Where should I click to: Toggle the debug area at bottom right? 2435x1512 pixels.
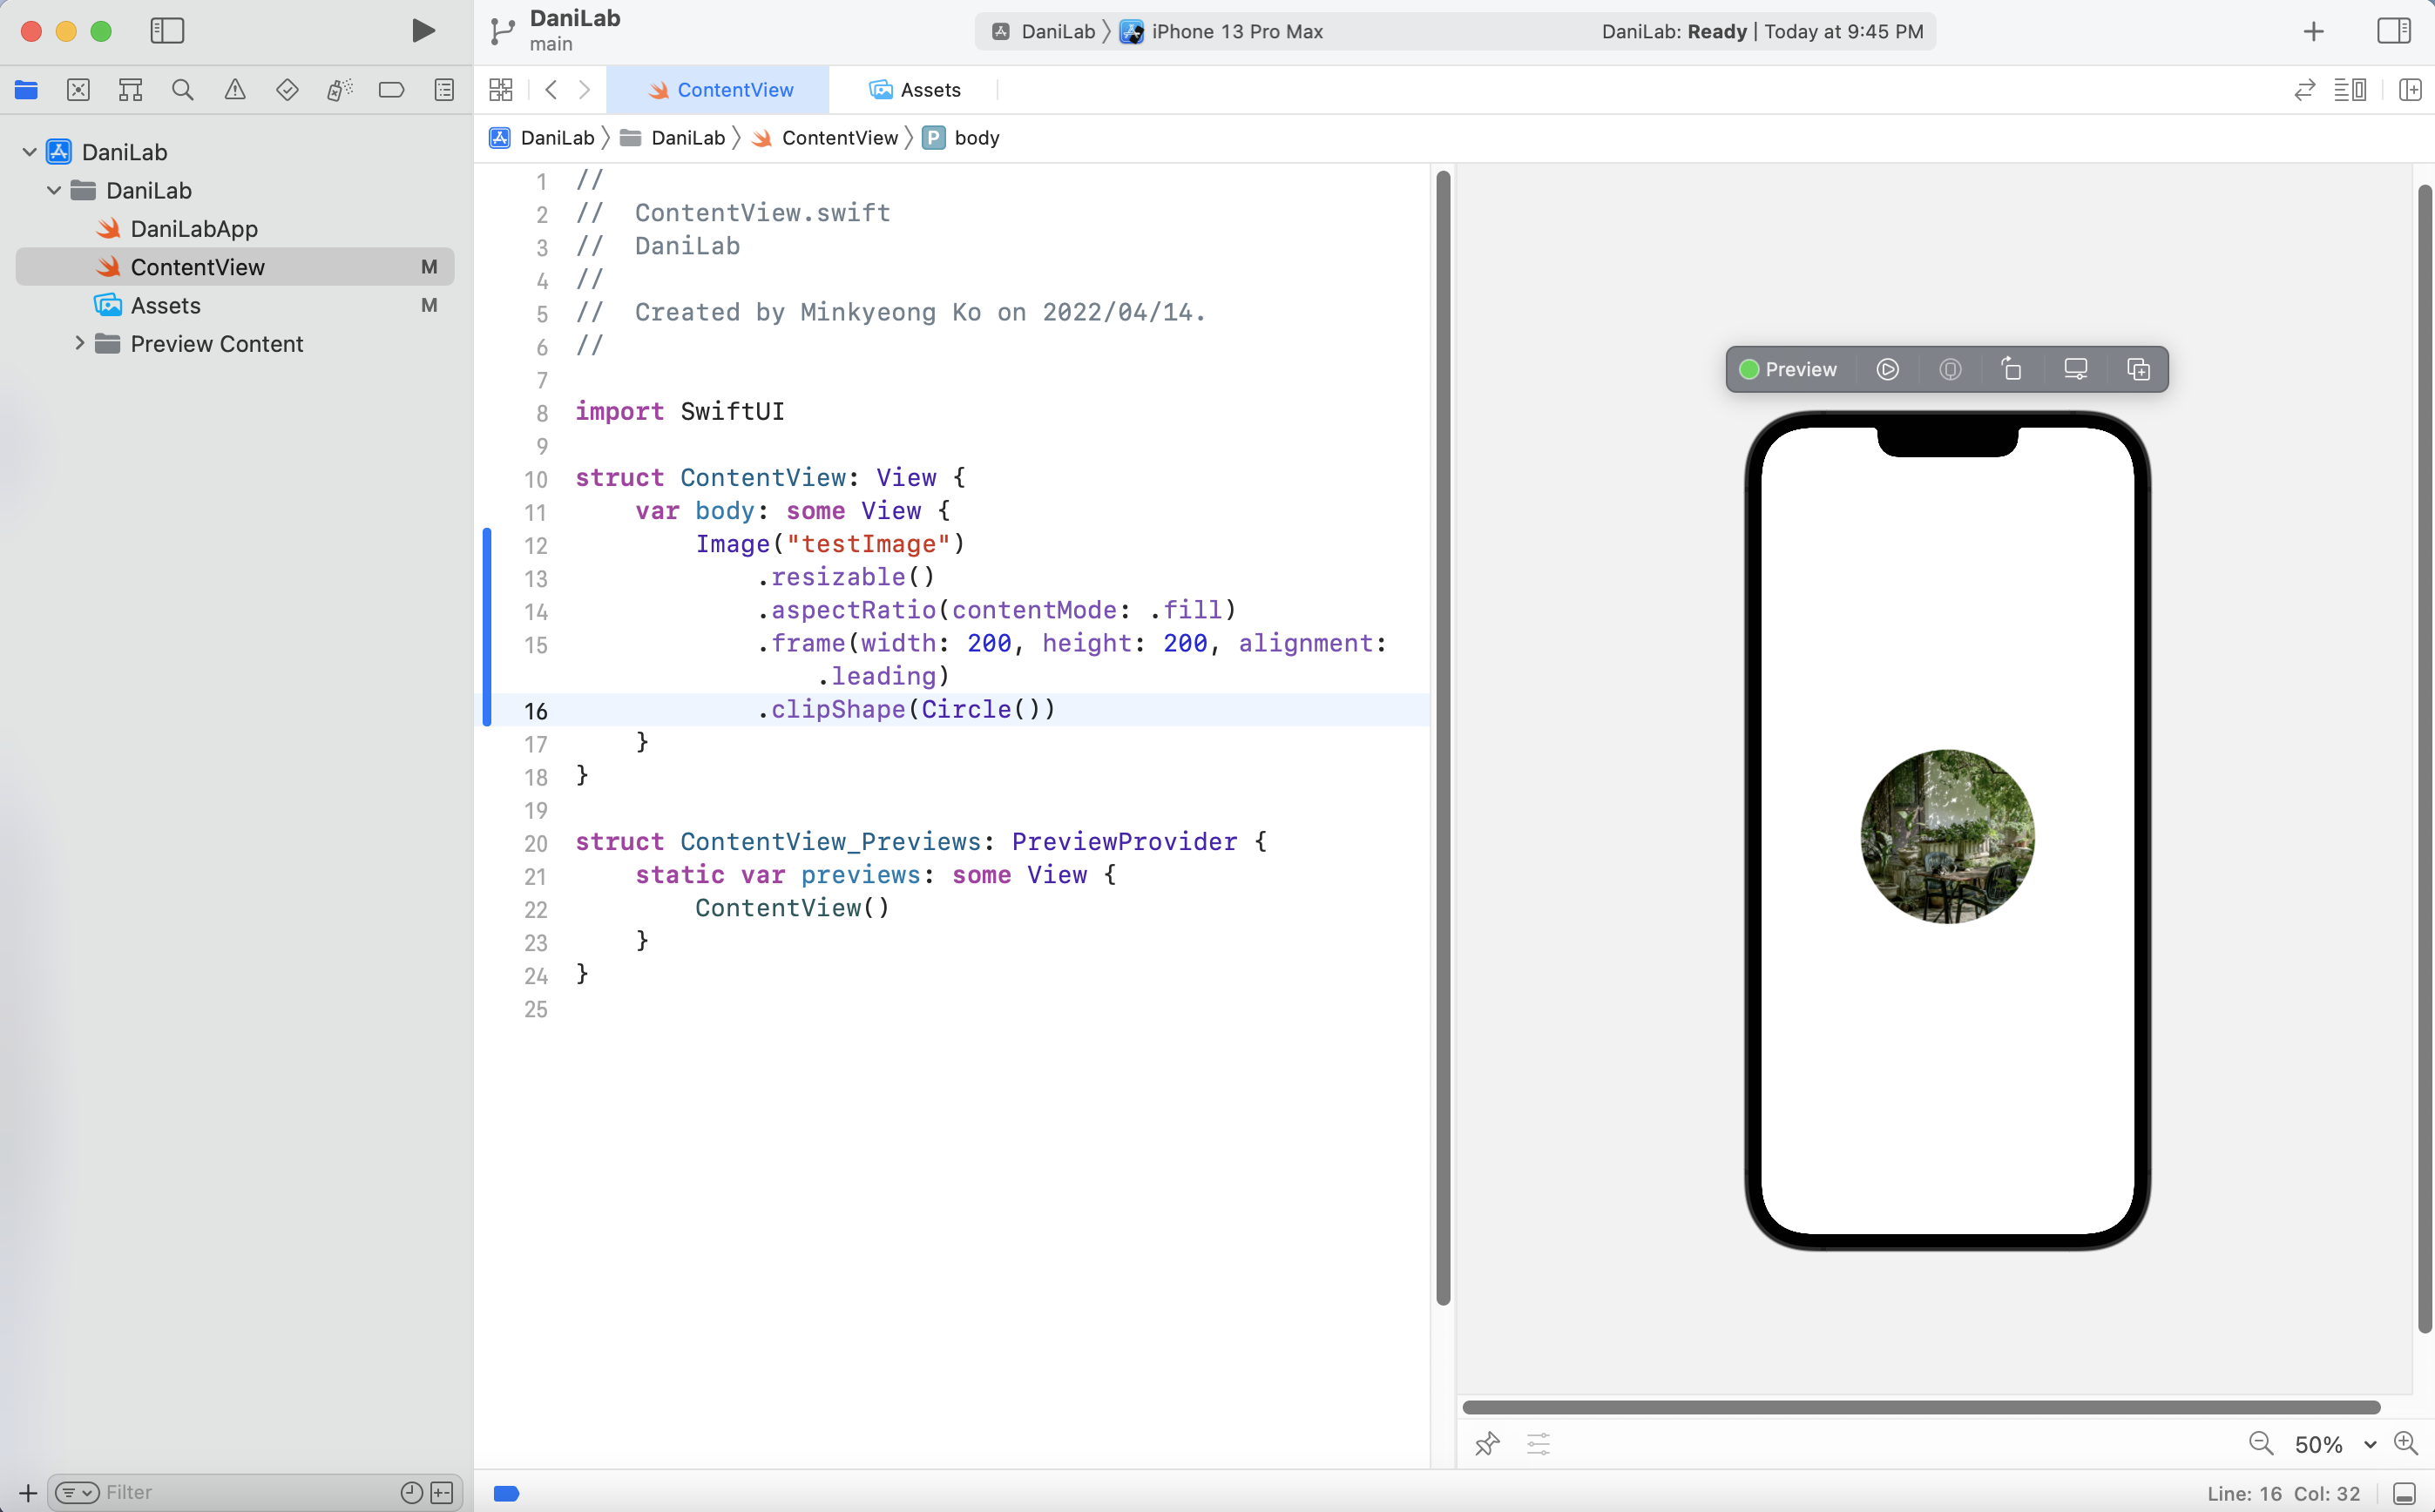(x=2405, y=1493)
